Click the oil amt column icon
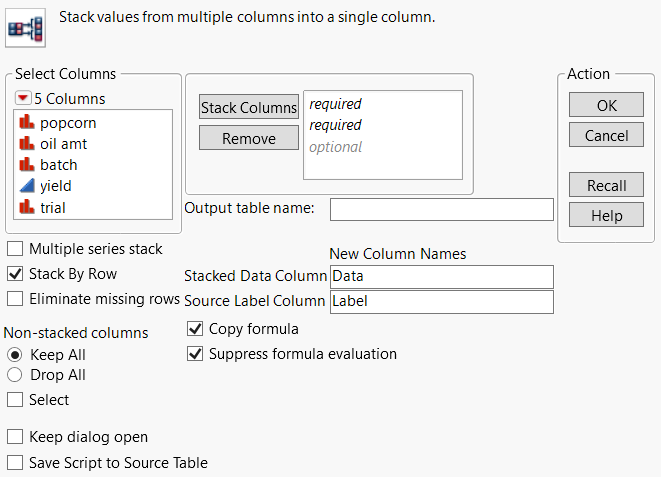Viewport: 661px width, 477px height. [x=27, y=144]
